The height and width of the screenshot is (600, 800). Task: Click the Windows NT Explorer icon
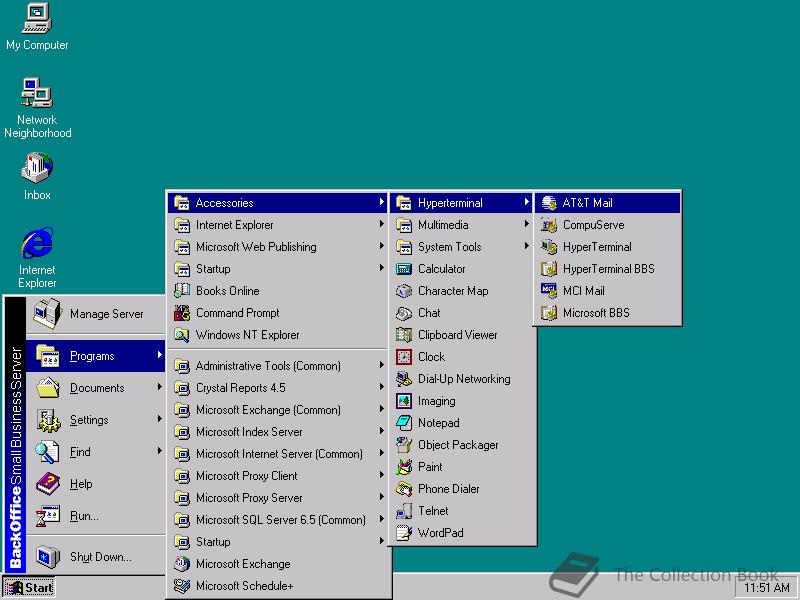pyautogui.click(x=182, y=335)
